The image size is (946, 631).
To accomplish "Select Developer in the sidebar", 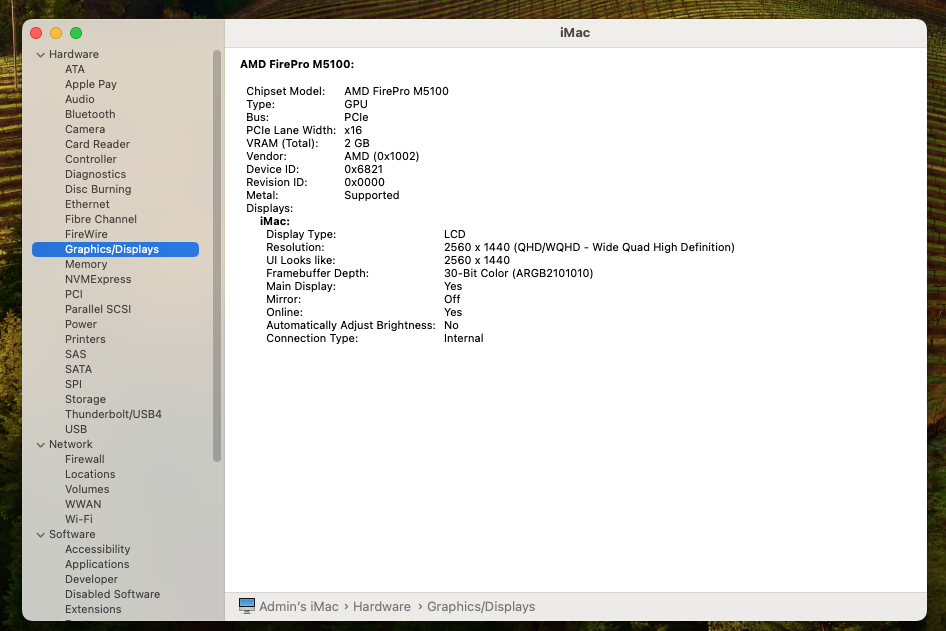I will 91,579.
